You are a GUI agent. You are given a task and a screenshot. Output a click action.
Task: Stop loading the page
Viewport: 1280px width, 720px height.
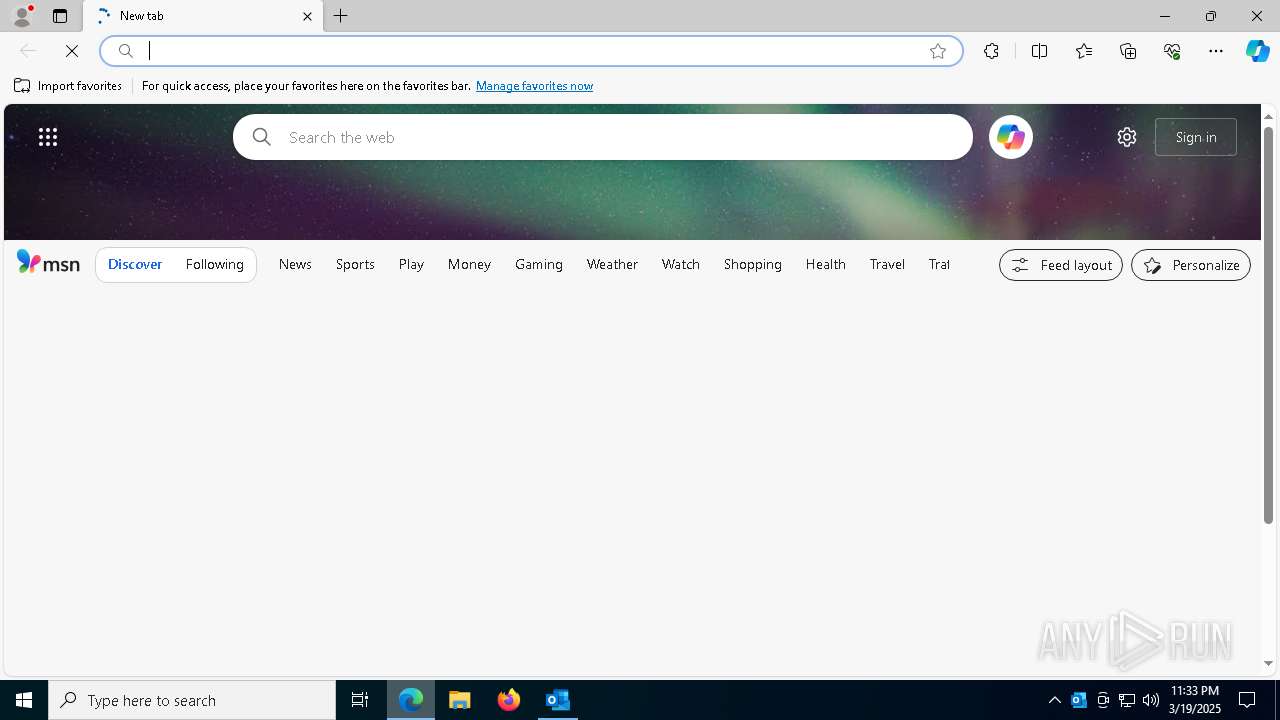(72, 51)
